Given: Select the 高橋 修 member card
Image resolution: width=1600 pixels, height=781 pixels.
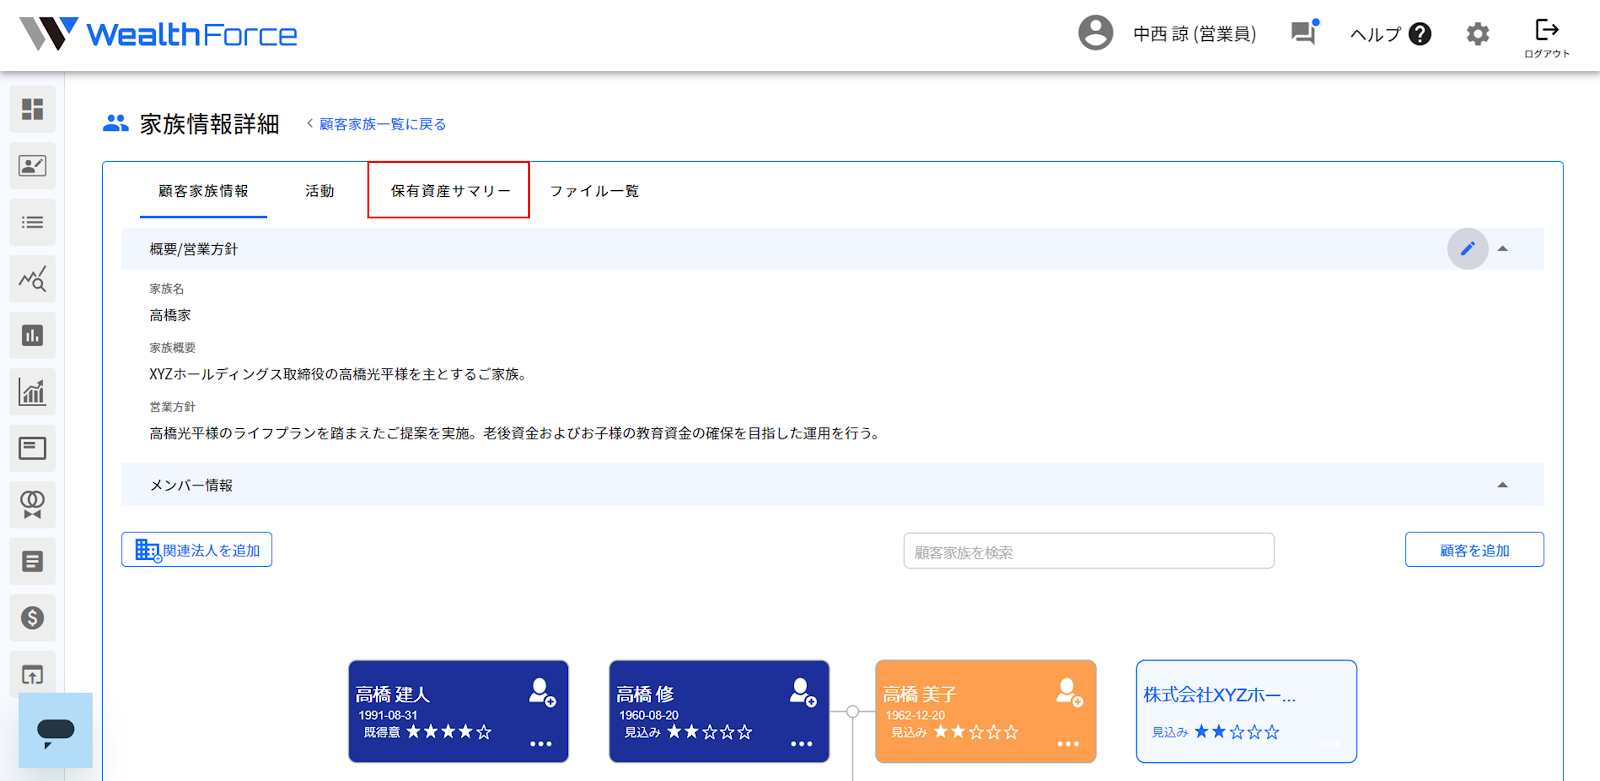Looking at the screenshot, I should (719, 711).
